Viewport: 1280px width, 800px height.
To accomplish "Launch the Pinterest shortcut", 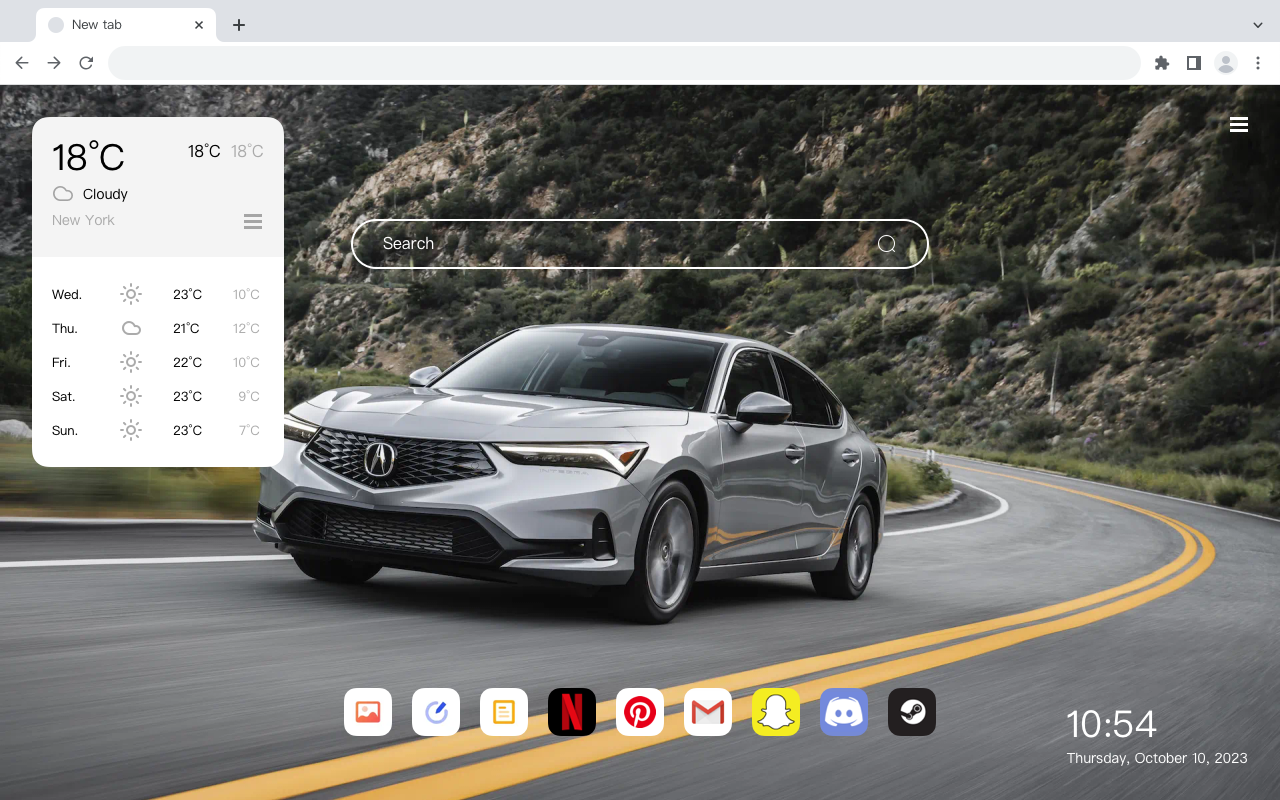I will [640, 712].
